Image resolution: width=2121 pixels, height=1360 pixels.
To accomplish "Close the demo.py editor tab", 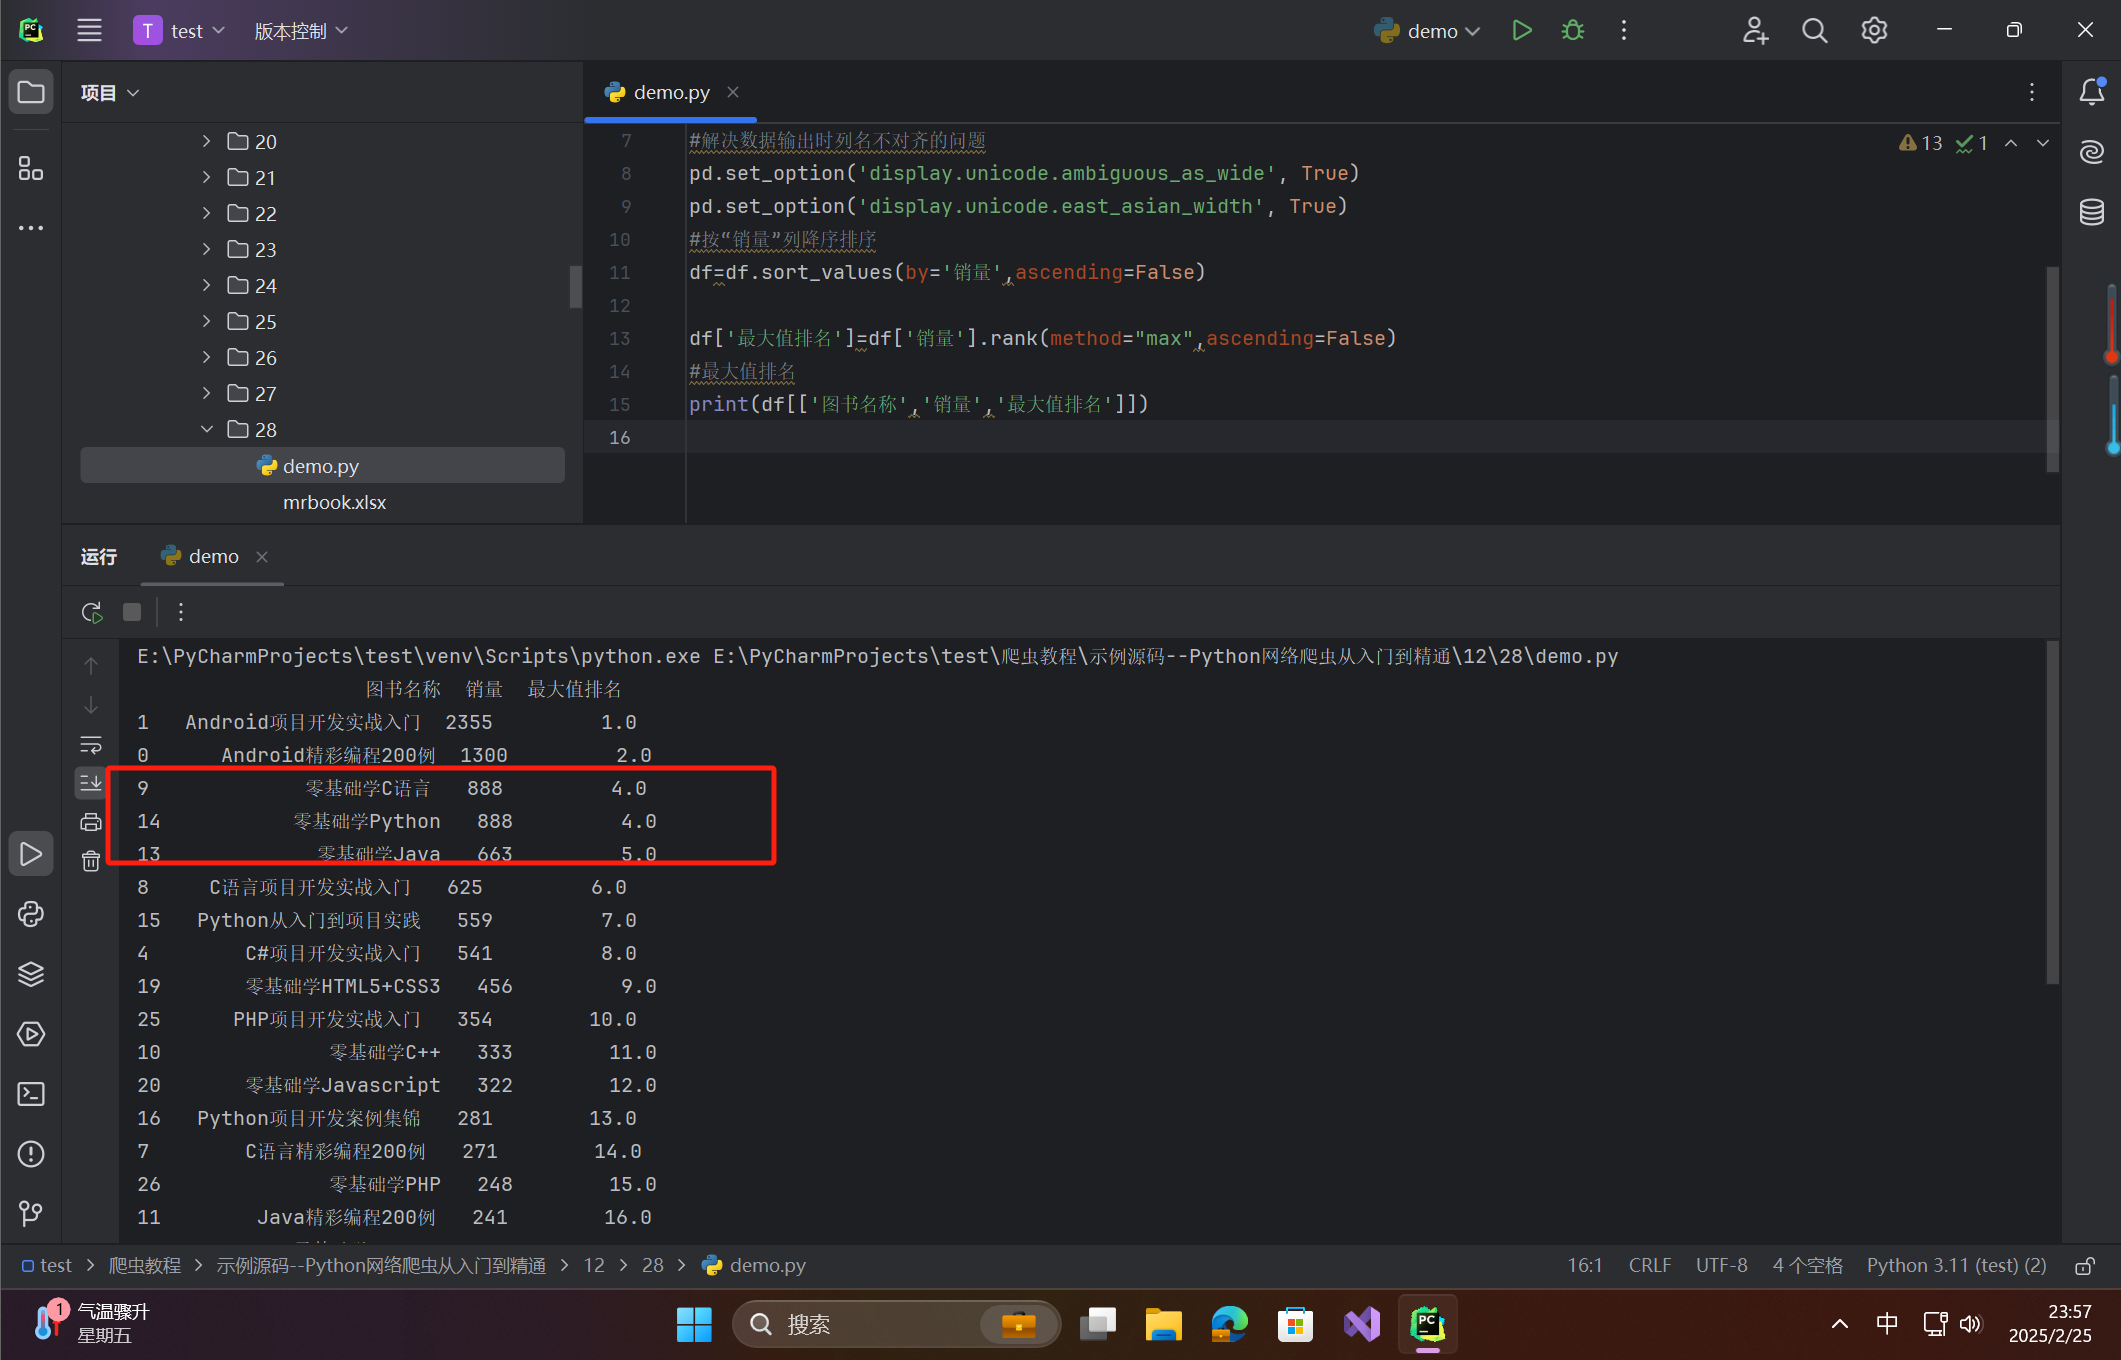I will [733, 92].
